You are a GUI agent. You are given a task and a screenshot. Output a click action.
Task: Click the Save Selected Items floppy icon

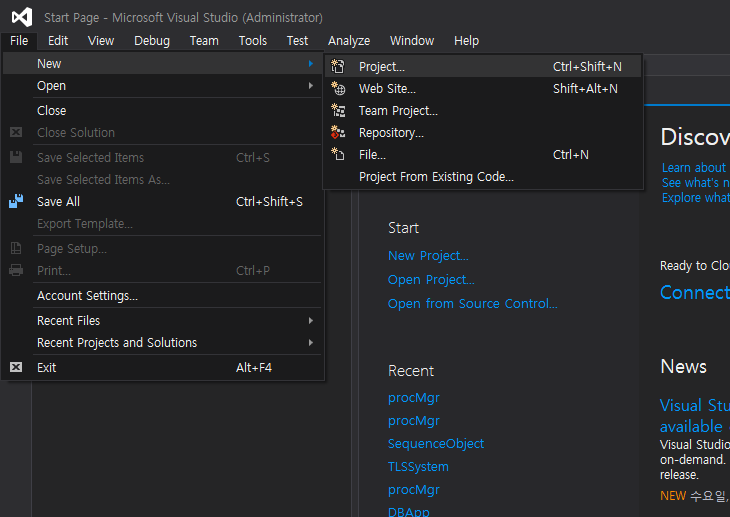(x=16, y=157)
